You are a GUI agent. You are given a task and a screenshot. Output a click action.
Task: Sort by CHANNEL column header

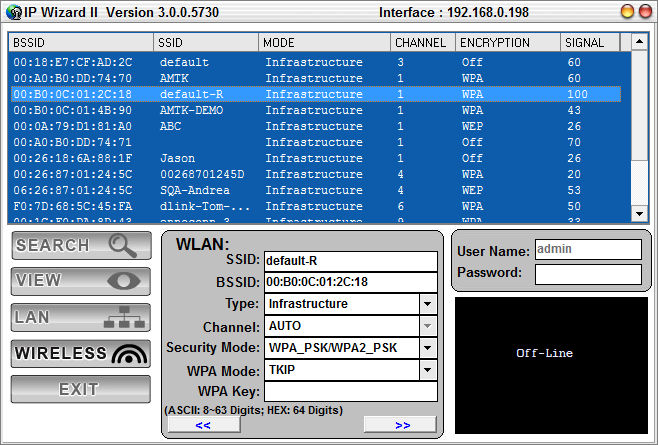(x=423, y=42)
